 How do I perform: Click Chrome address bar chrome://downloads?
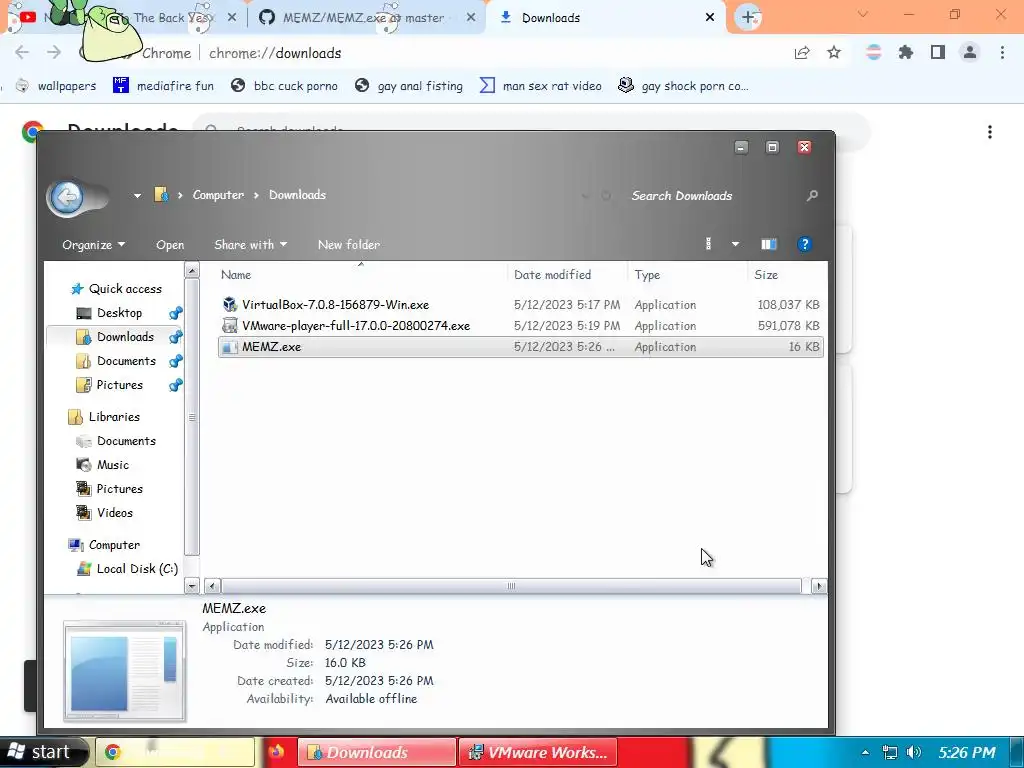pos(275,53)
